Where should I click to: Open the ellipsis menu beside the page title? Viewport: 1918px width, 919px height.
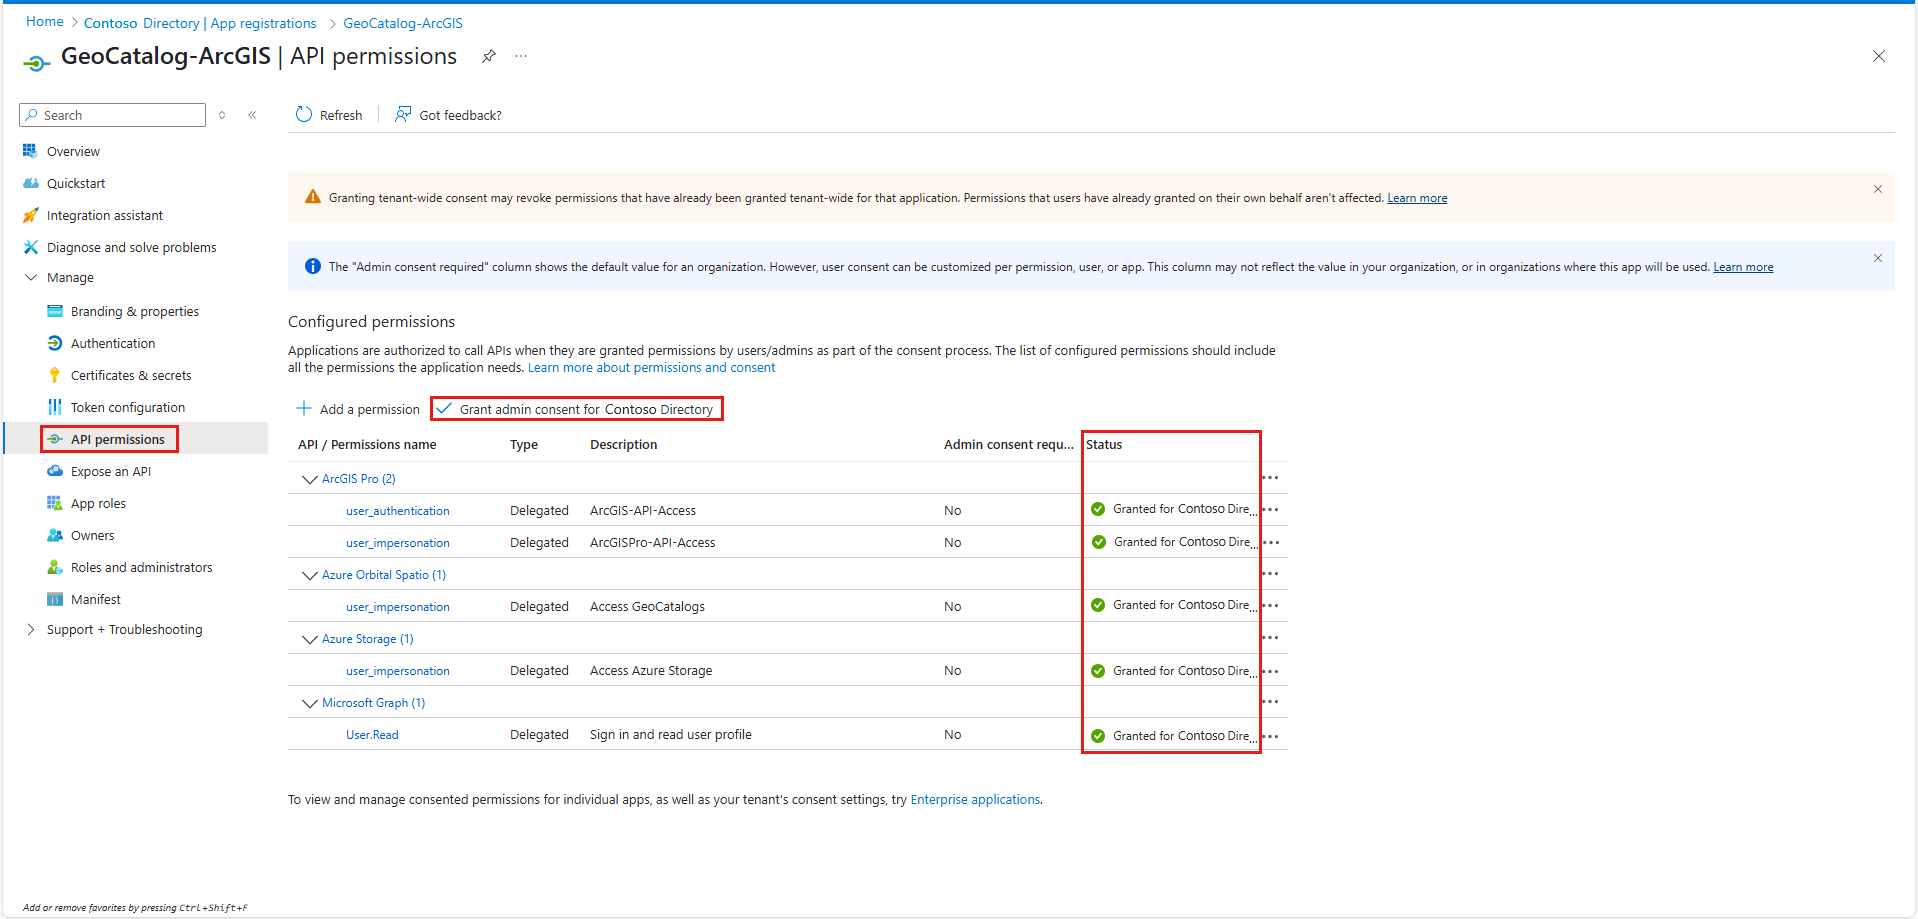click(521, 56)
